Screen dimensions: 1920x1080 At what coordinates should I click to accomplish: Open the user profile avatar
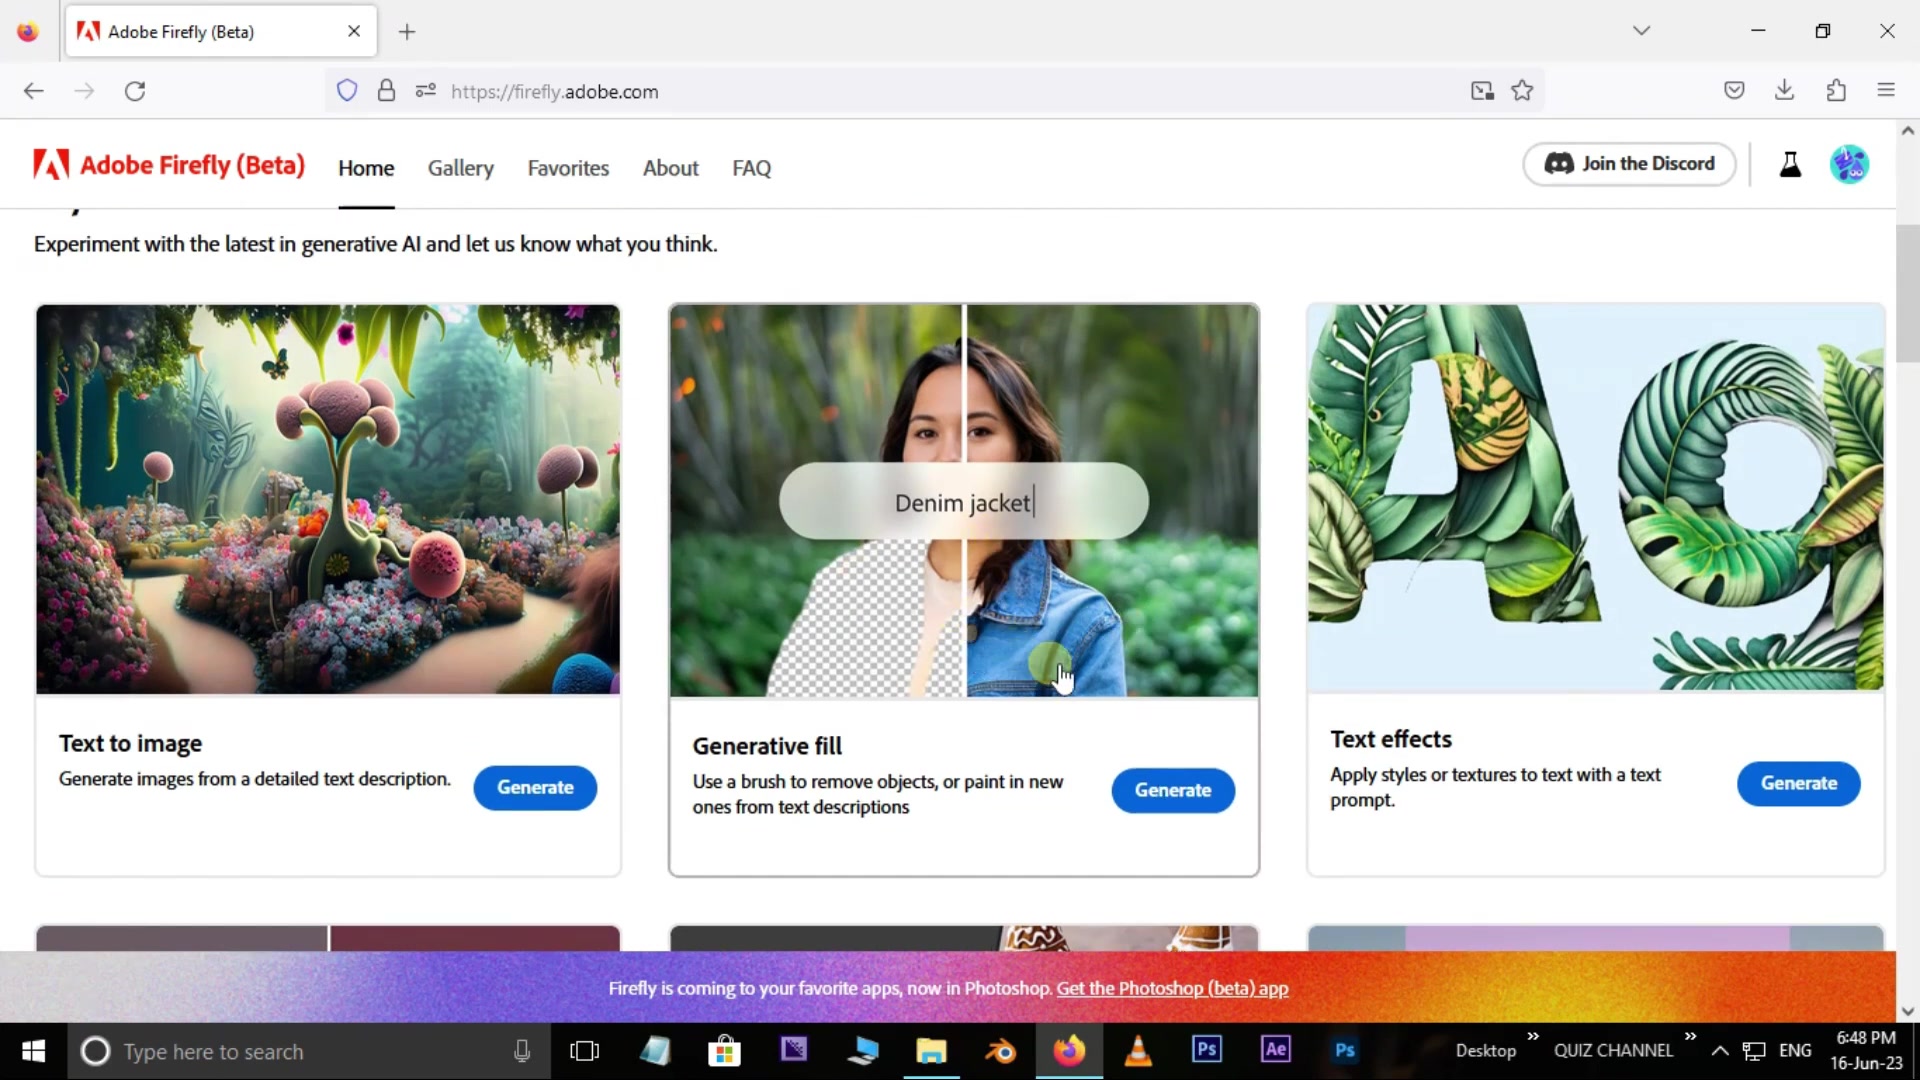[x=1849, y=164]
